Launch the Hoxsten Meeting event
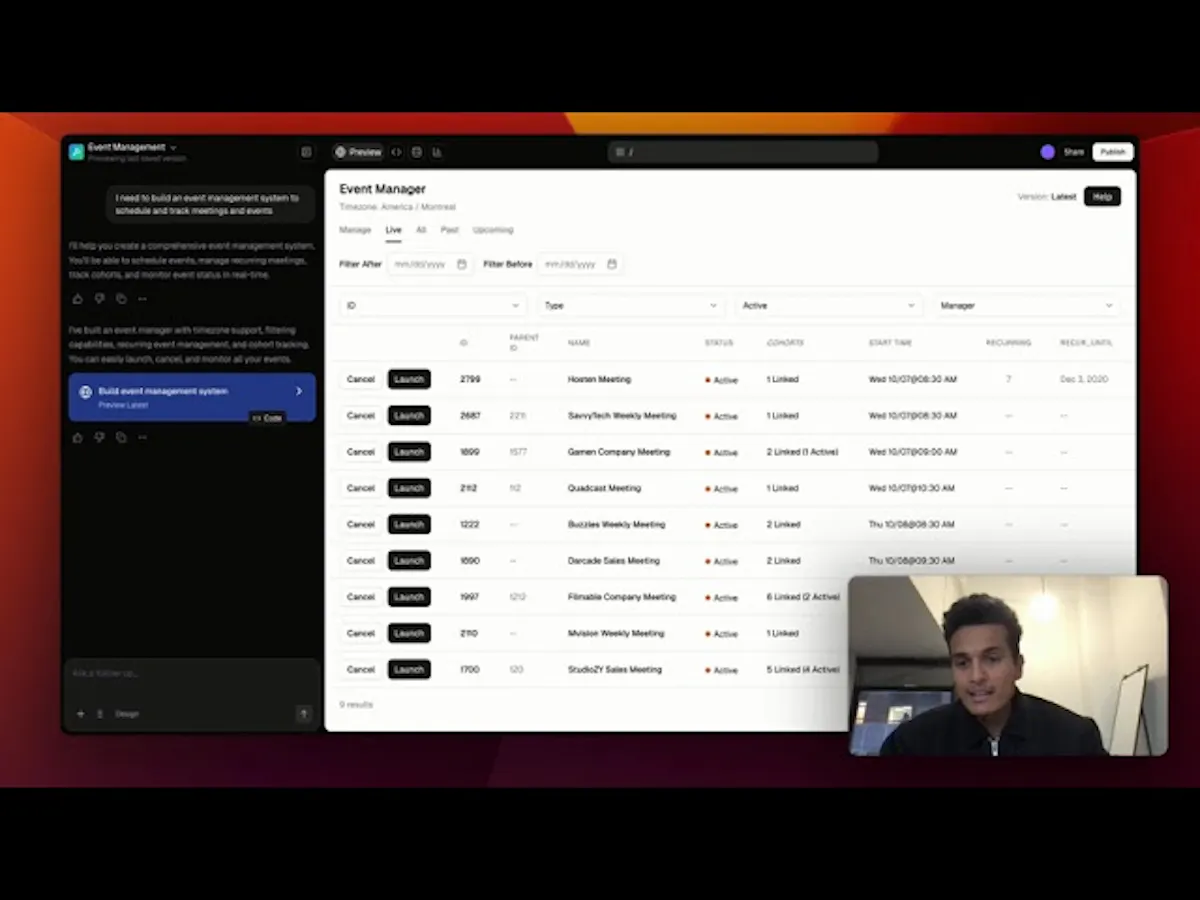This screenshot has height=900, width=1200. tap(409, 379)
